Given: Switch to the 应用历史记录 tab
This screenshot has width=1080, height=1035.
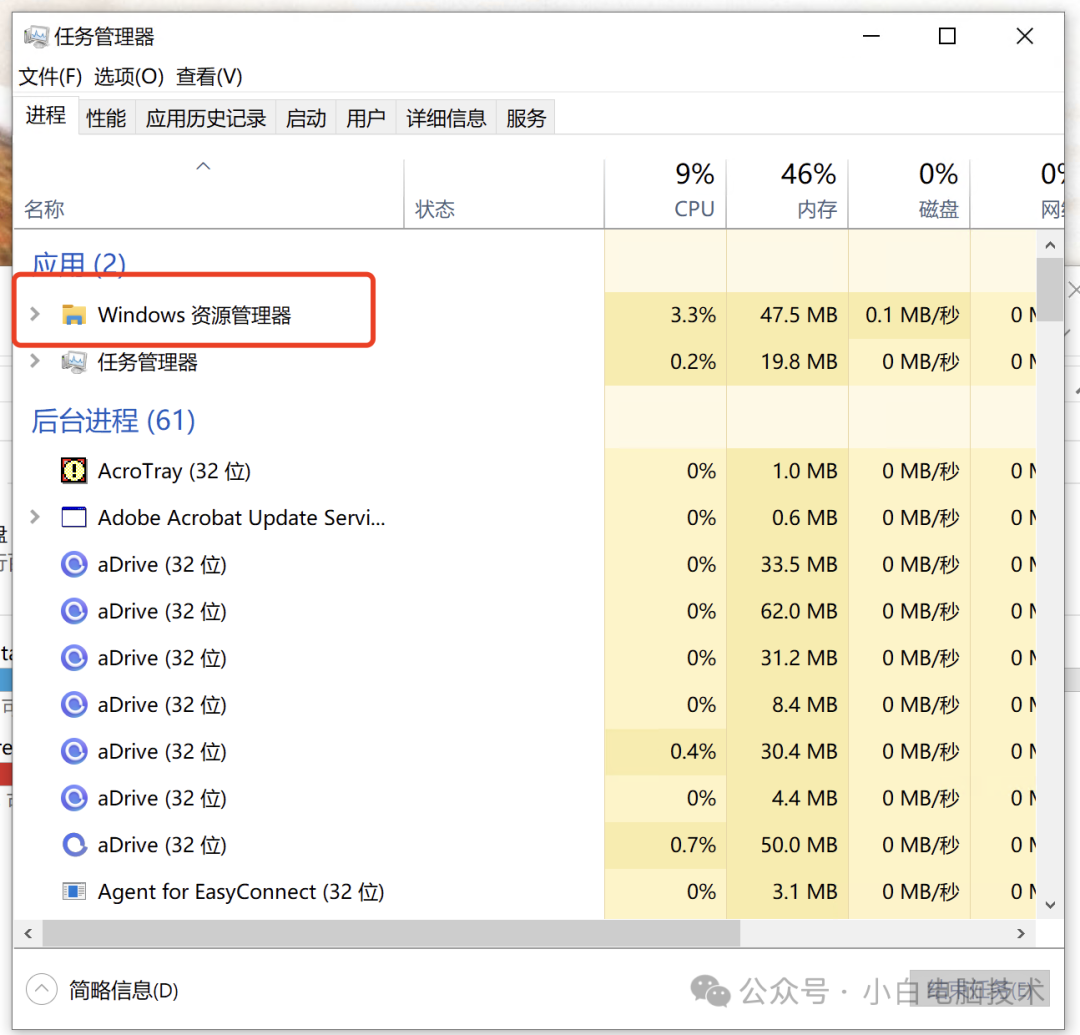Looking at the screenshot, I should [206, 118].
